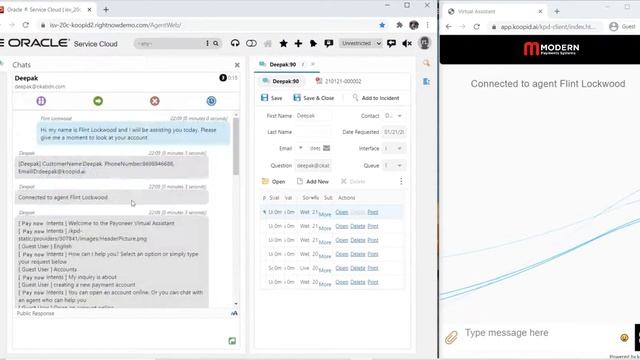Click the Actions column header
Image resolution: width=640 pixels, height=360 pixels.
(x=347, y=198)
